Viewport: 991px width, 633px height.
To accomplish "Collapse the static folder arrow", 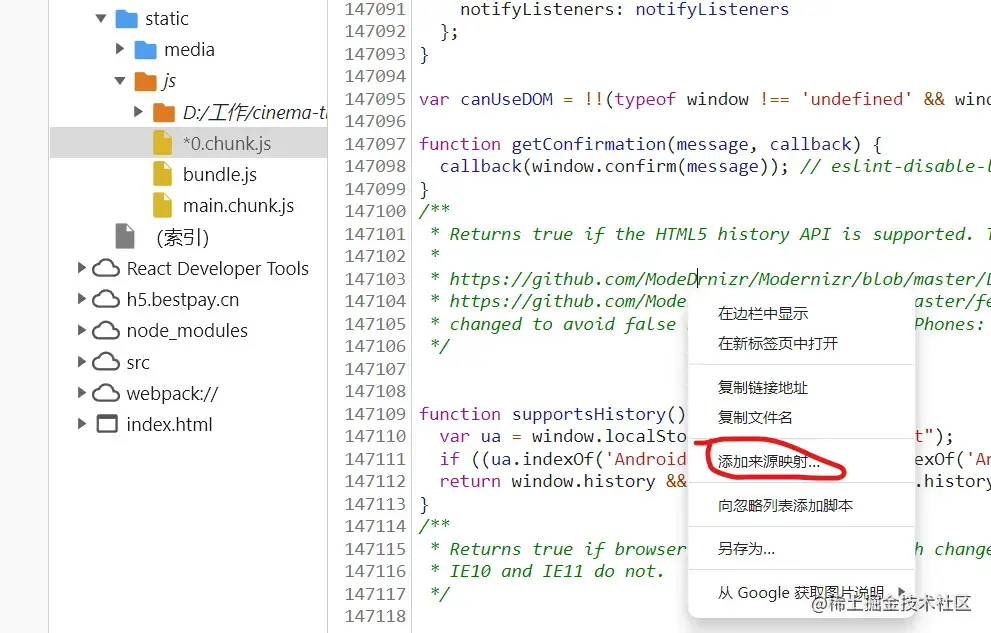I will [101, 18].
